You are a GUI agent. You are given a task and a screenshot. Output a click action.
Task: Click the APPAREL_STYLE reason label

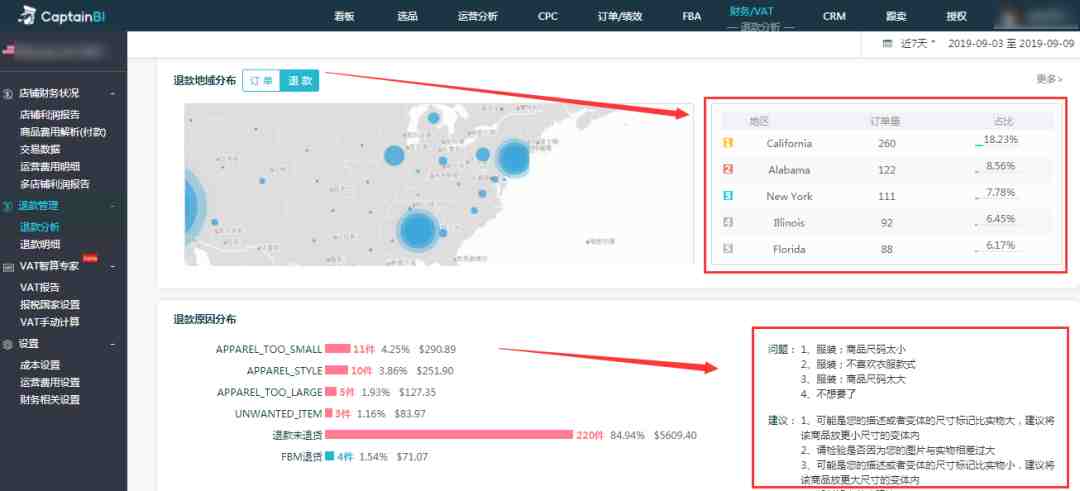[x=284, y=370]
